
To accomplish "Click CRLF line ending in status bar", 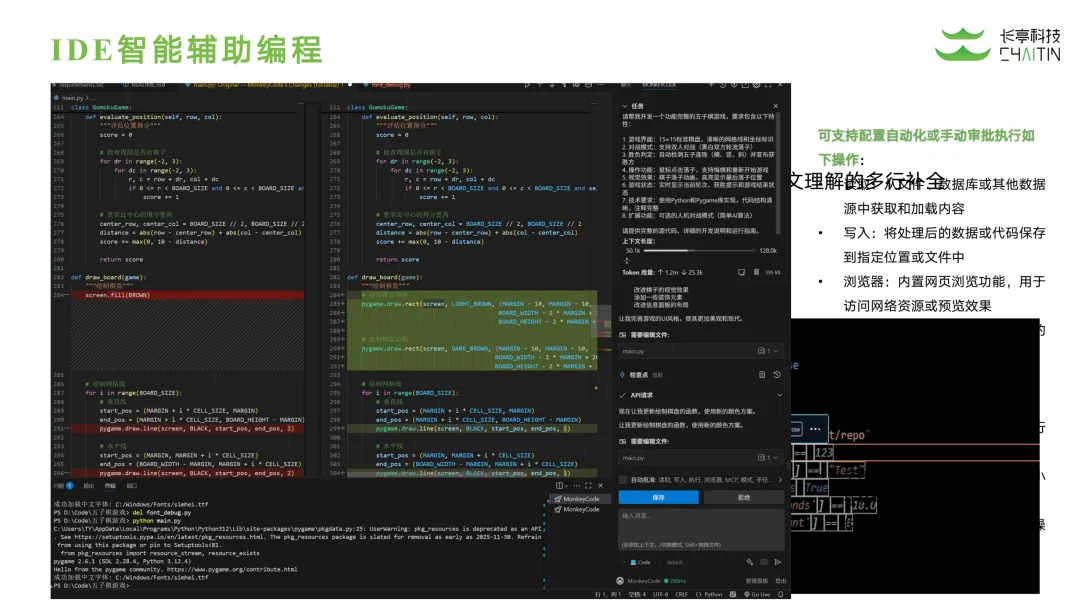I will pos(682,594).
